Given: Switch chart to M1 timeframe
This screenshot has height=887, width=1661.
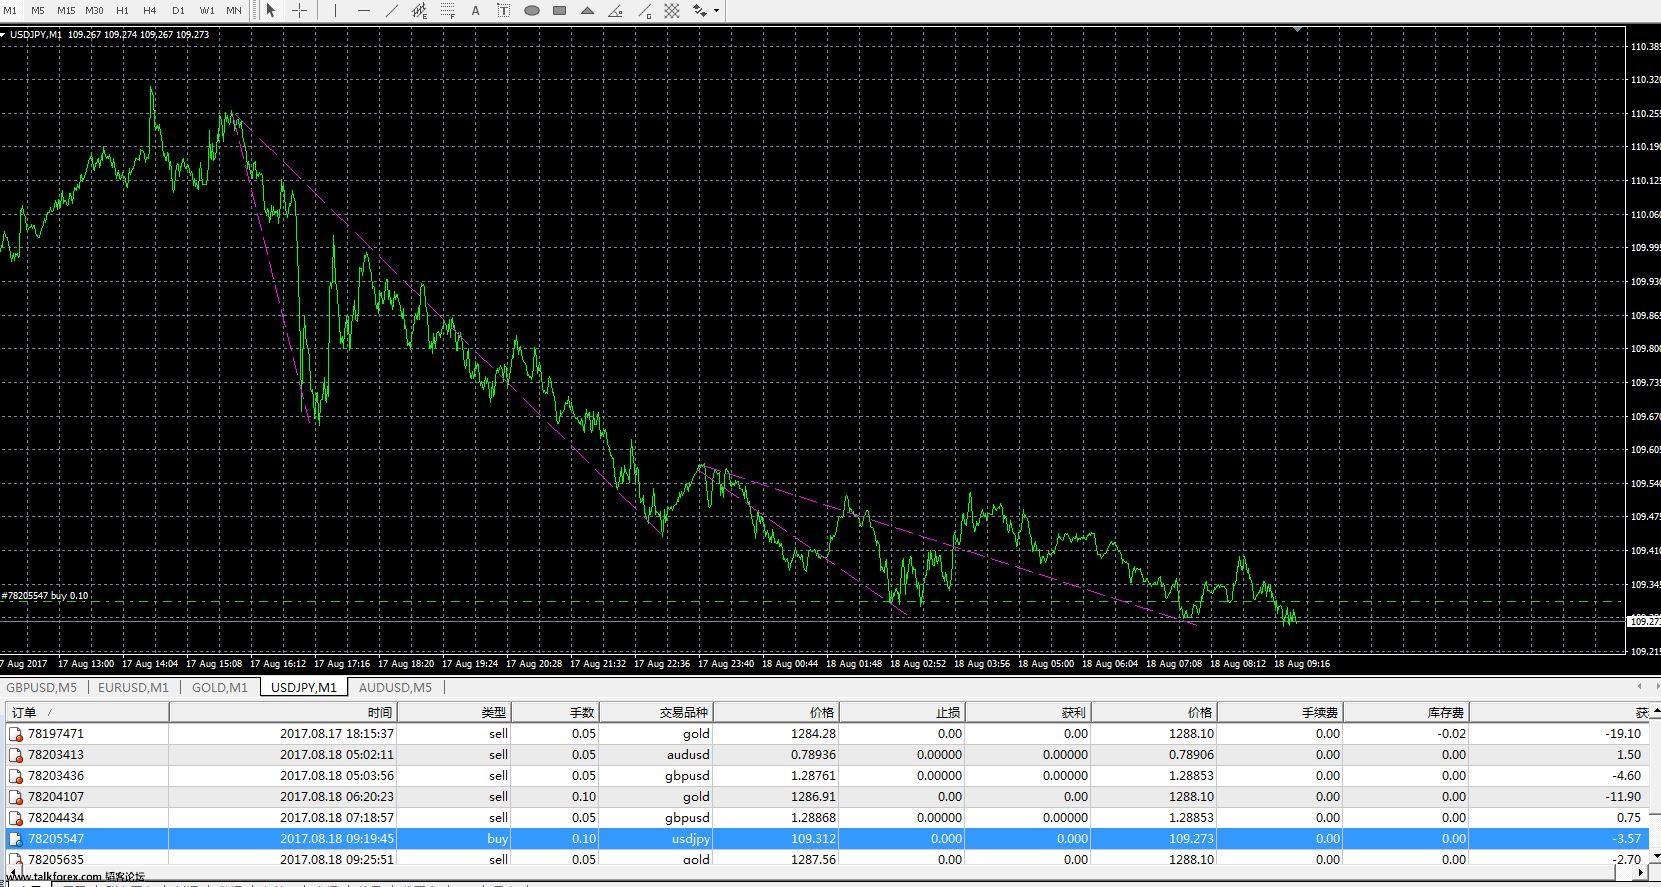Looking at the screenshot, I should (10, 10).
